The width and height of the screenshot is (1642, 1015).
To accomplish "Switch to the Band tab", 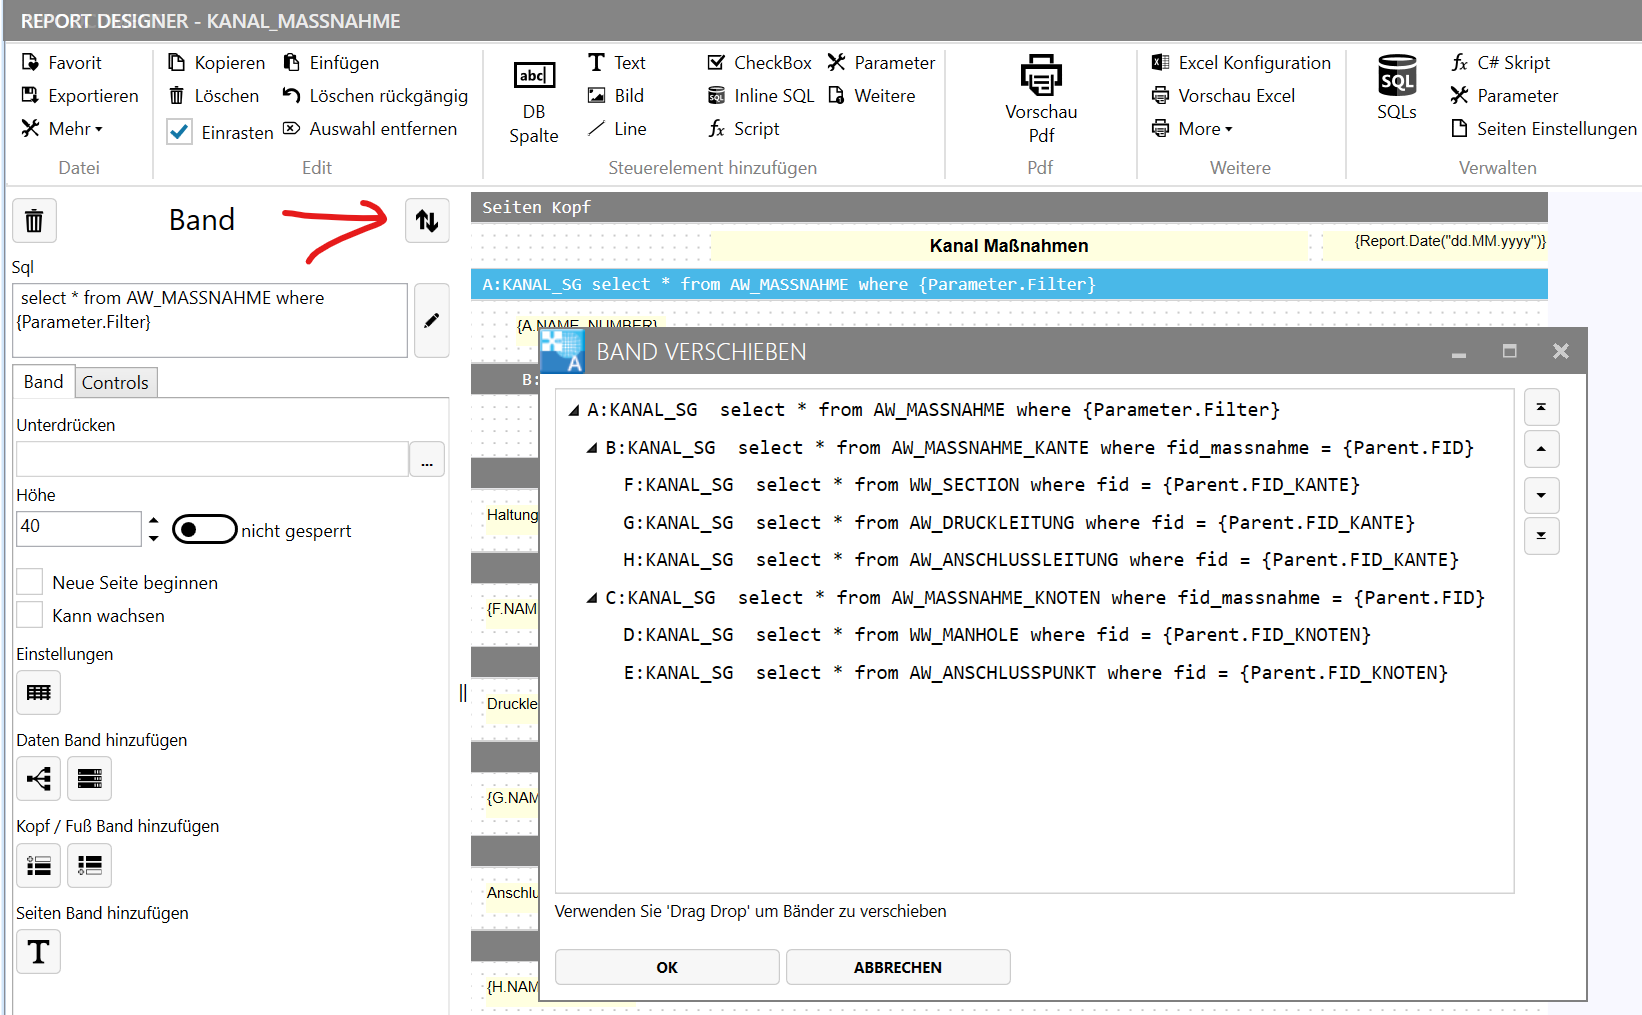I will point(44,382).
